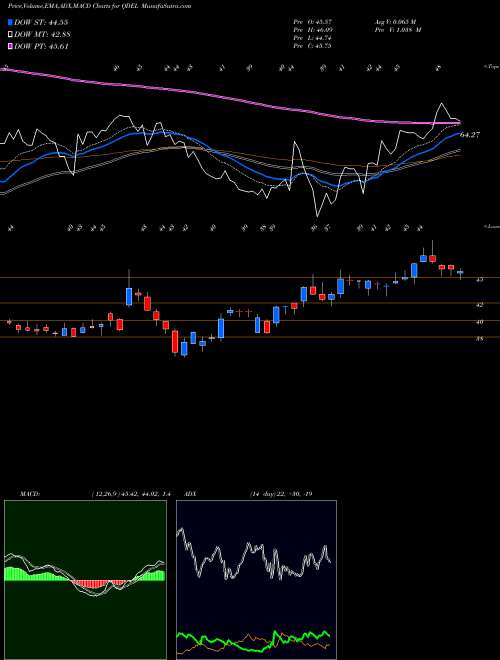Click the chart title mentioning QDEL MunafaSutra.com
500x660 pixels.
click(x=99, y=6)
